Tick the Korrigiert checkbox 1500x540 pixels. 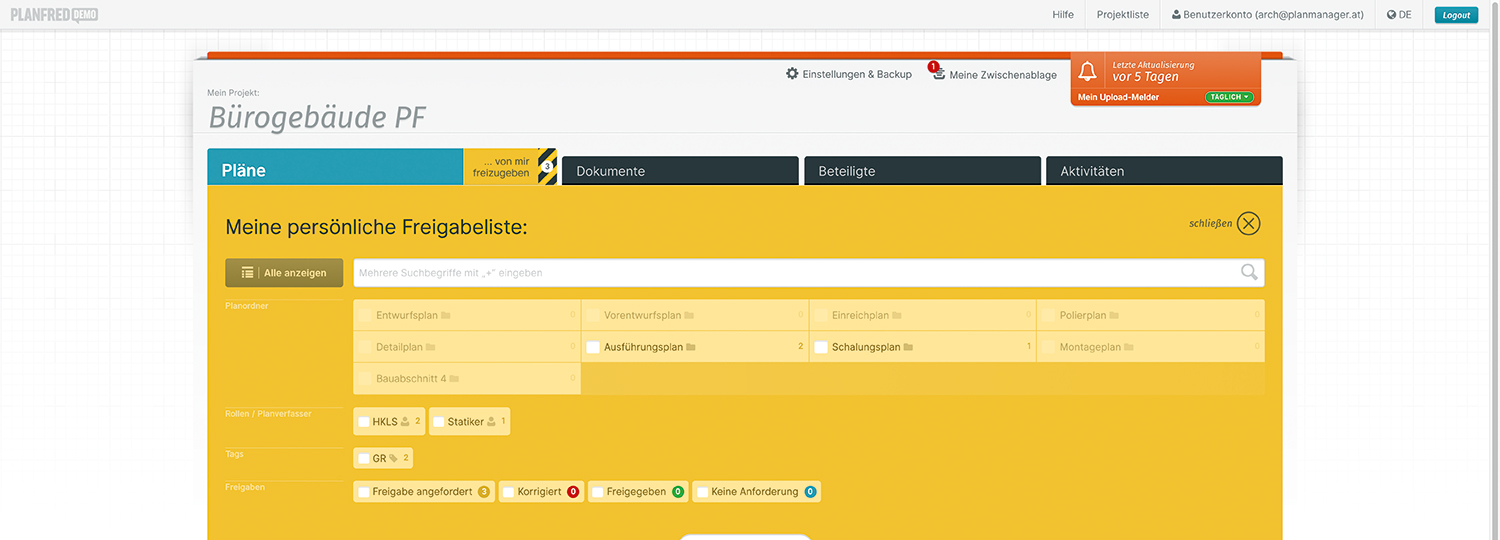click(509, 492)
